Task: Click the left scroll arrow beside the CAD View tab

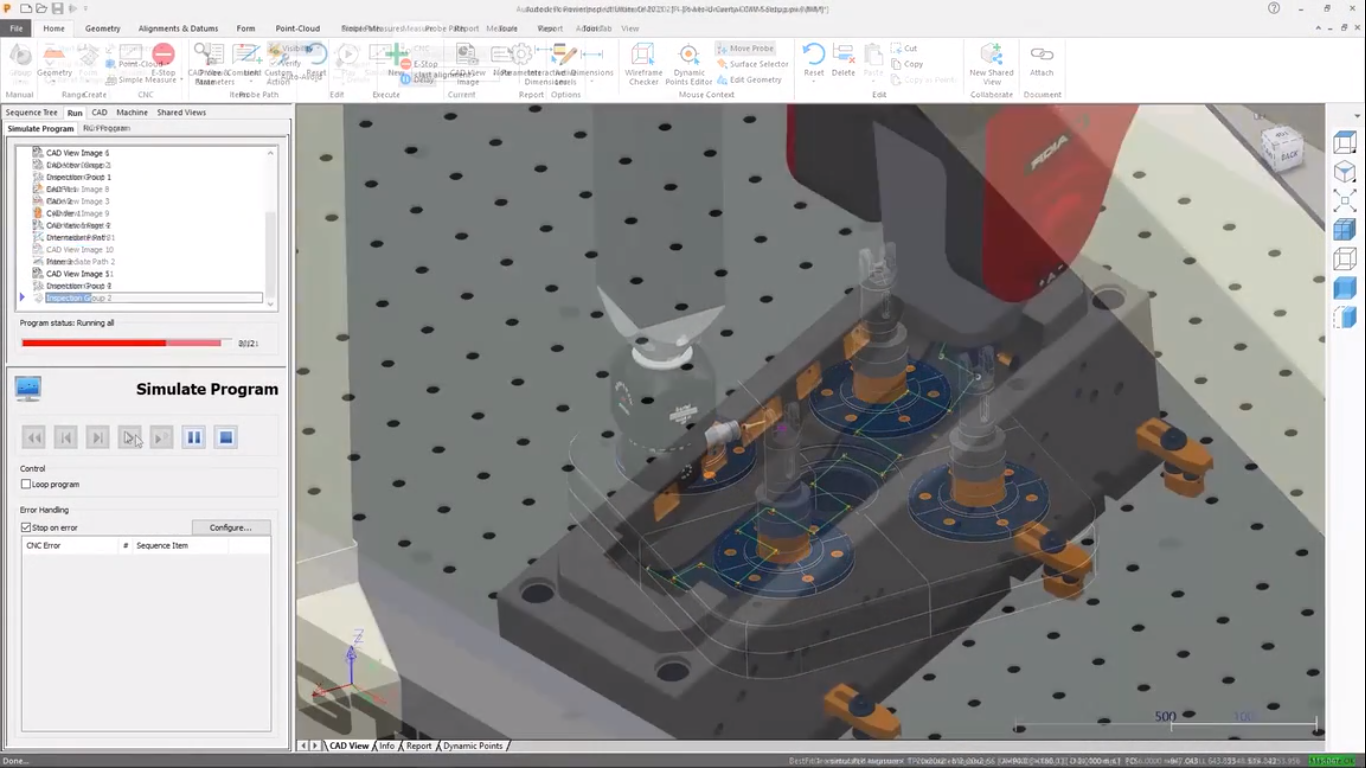Action: pyautogui.click(x=303, y=746)
